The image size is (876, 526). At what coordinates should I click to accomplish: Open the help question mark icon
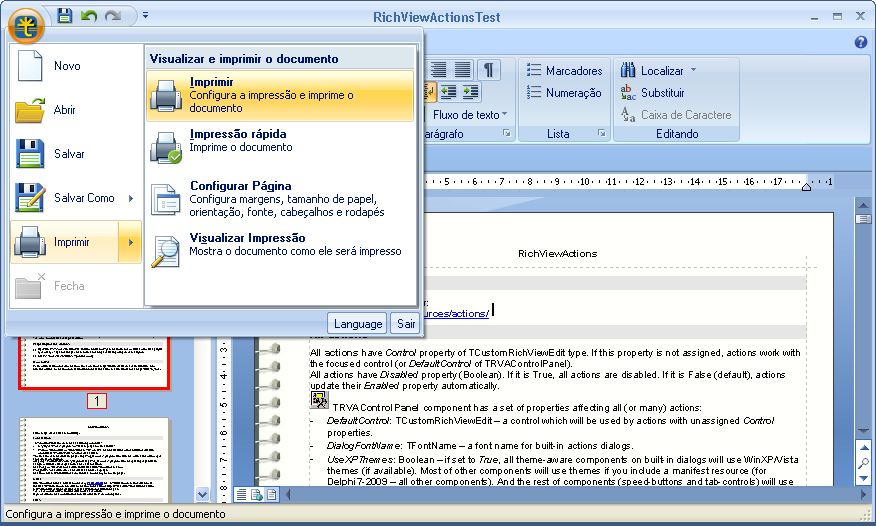click(861, 42)
